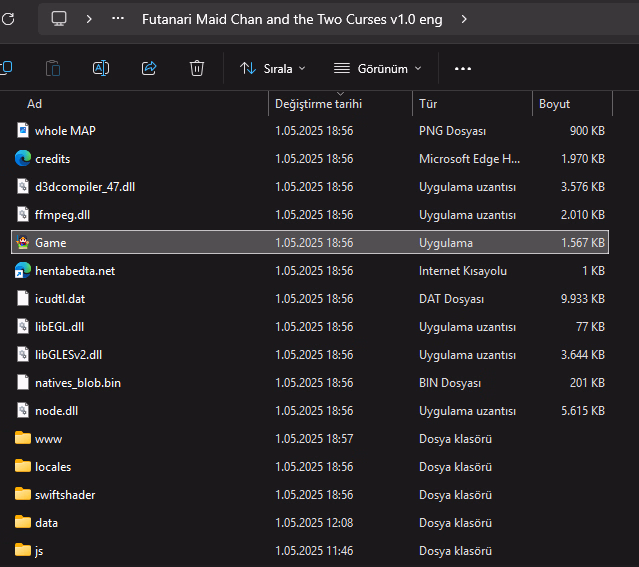
Task: Expand the chevron after the folder breadcrumb
Action: (x=464, y=19)
